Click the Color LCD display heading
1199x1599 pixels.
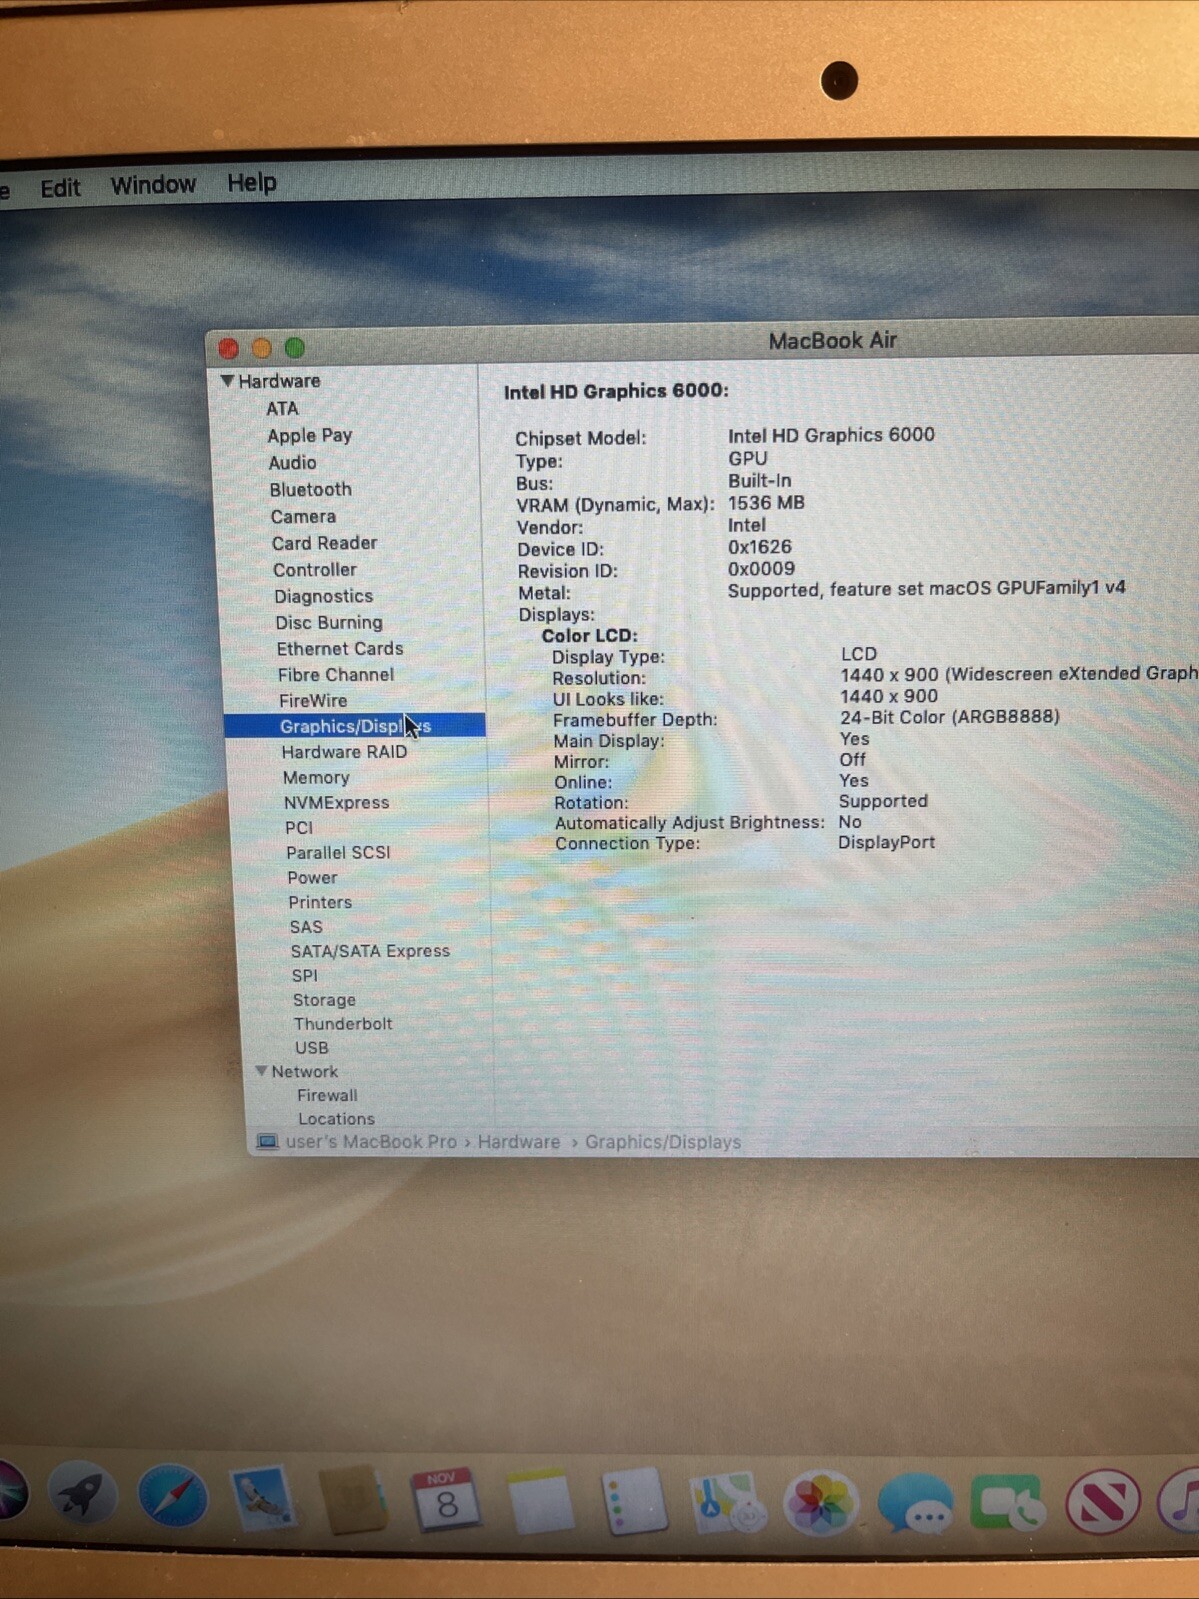click(589, 635)
